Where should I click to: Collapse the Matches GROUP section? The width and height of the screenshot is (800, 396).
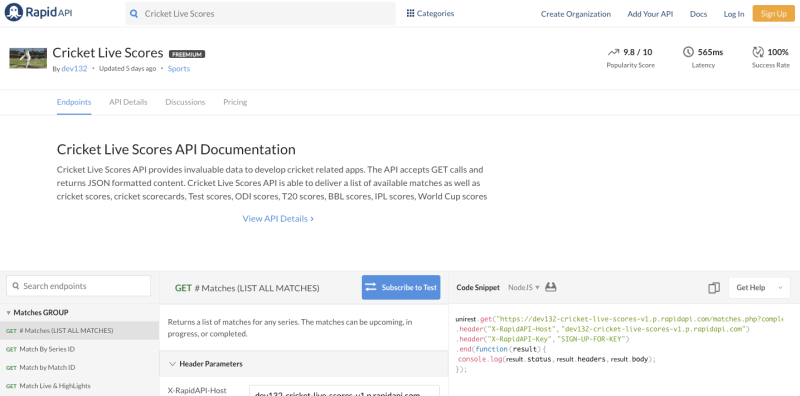click(9, 312)
